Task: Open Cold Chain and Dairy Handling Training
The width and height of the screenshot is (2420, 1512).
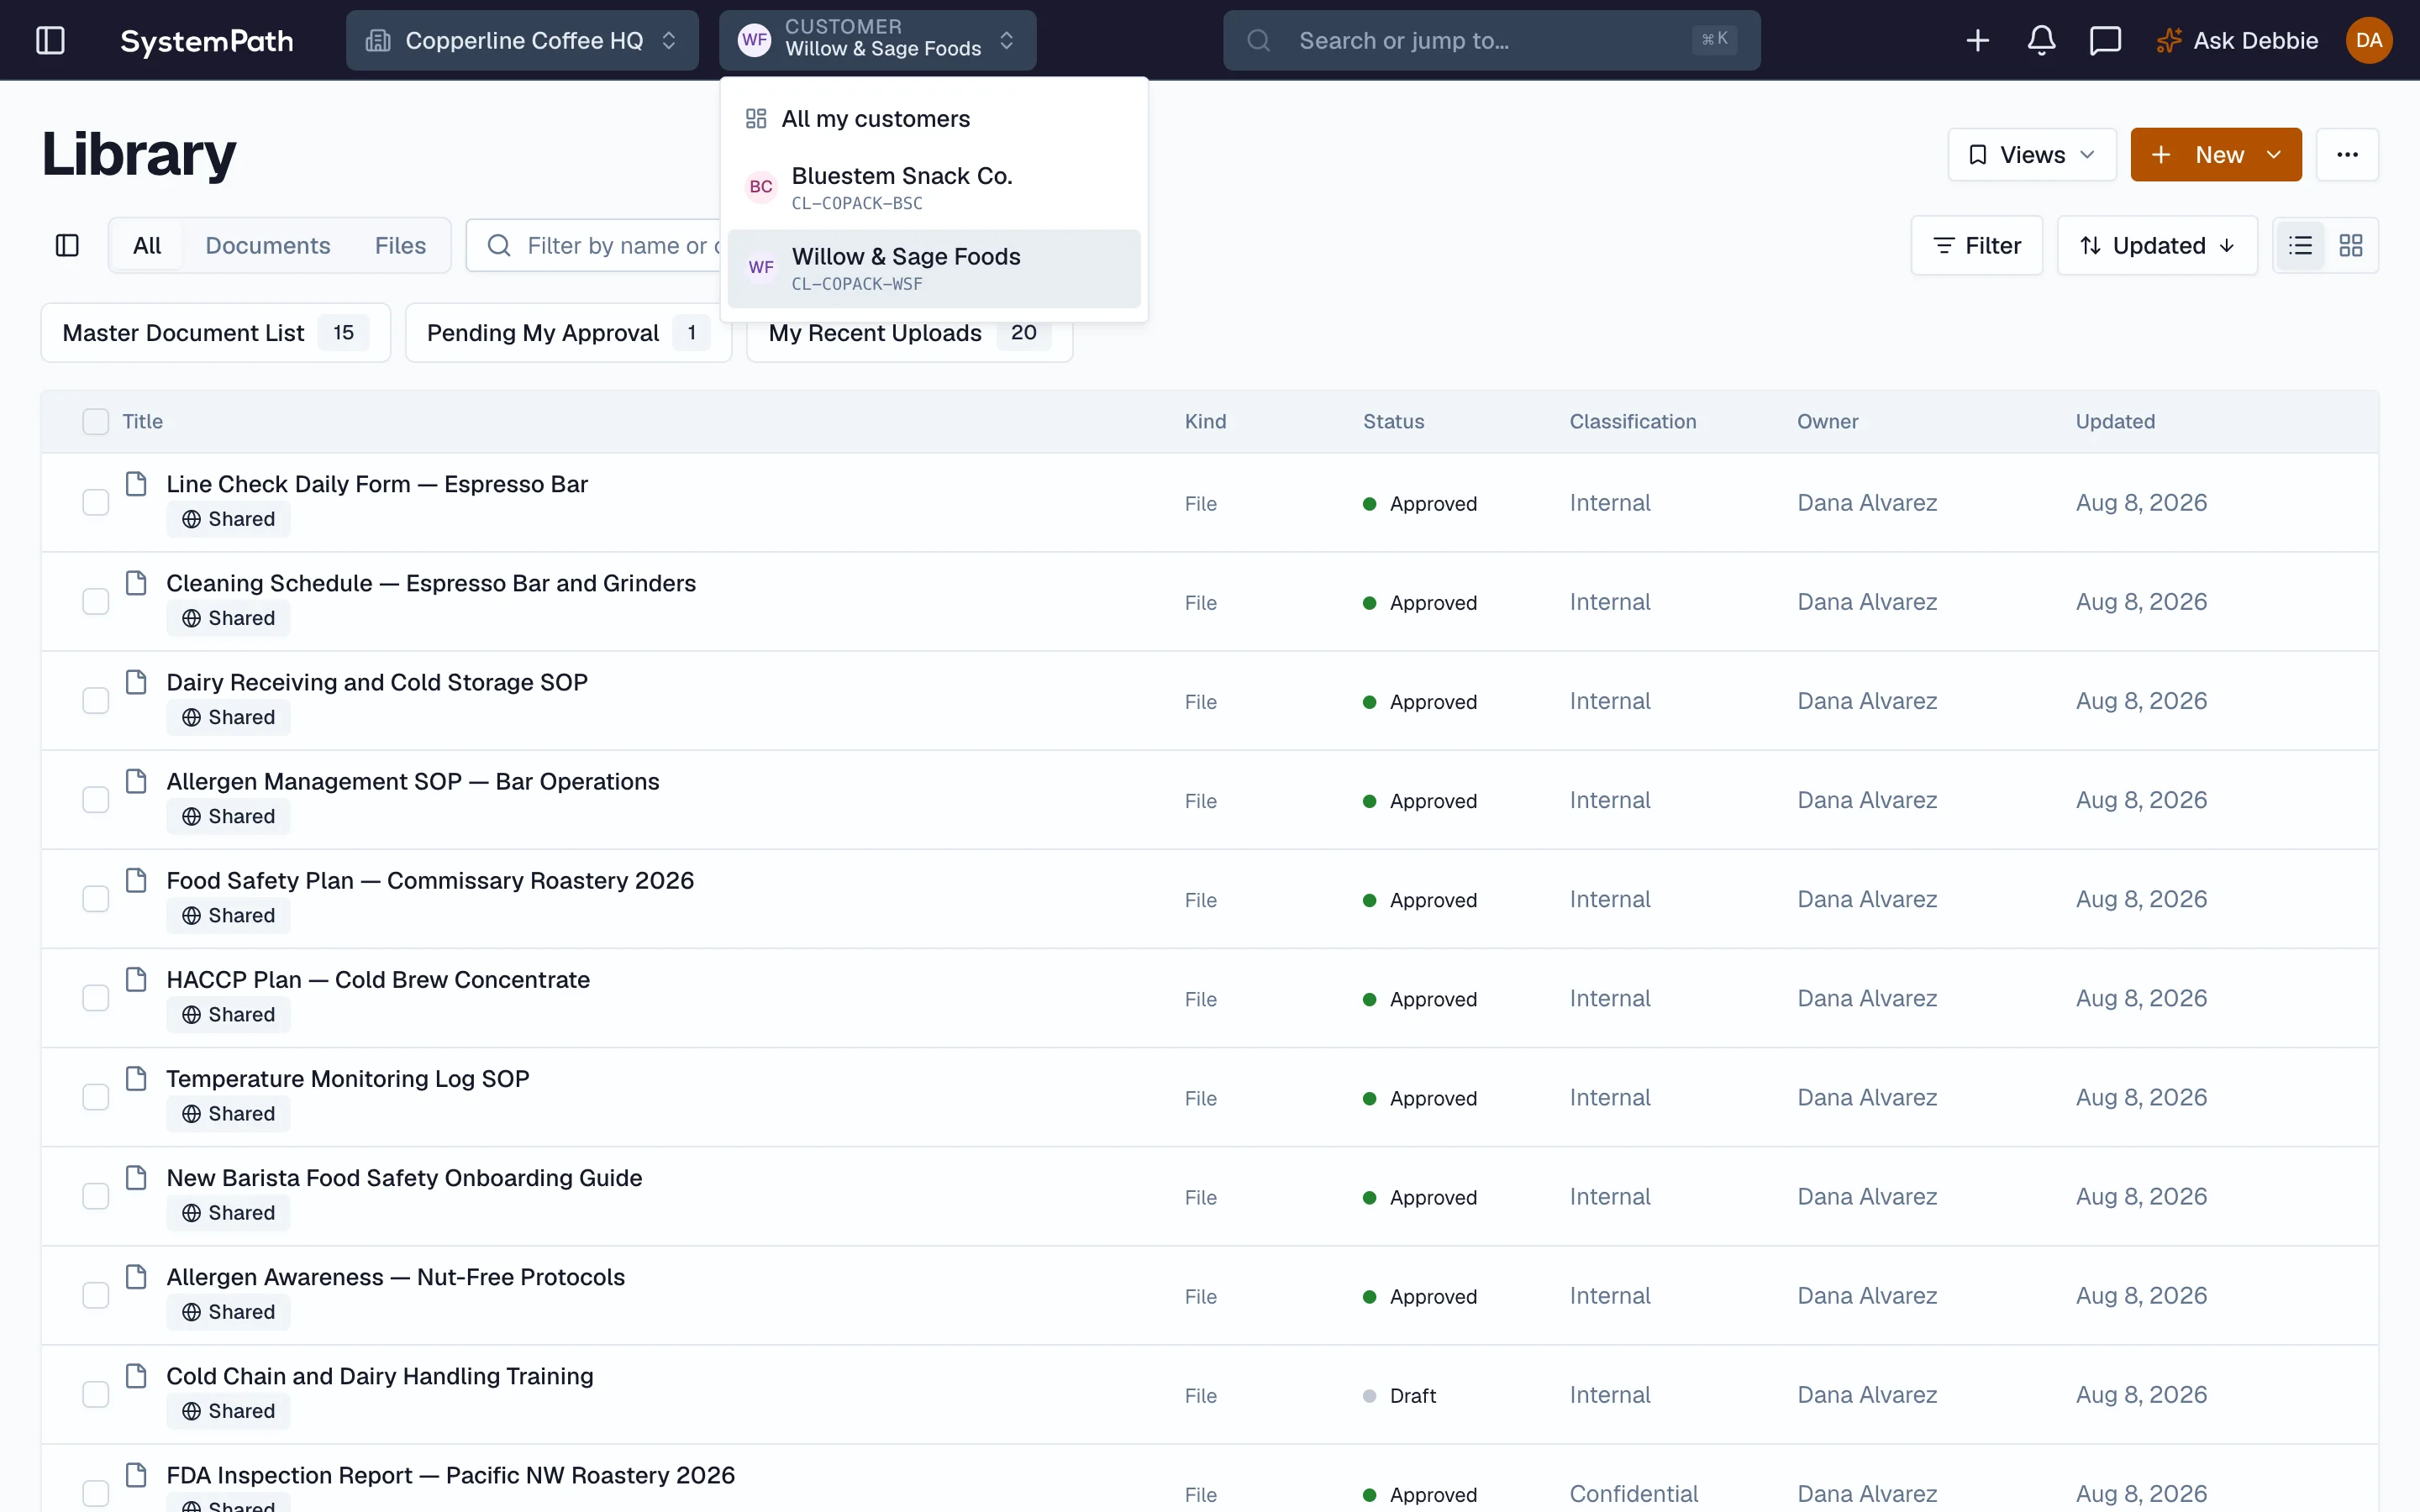Action: [380, 1376]
